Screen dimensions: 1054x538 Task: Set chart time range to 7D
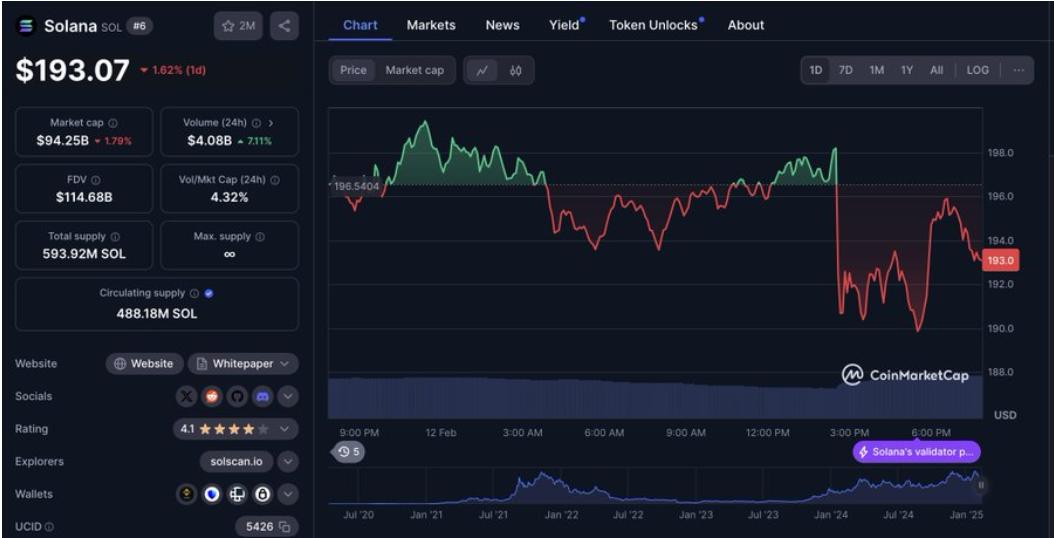[845, 70]
